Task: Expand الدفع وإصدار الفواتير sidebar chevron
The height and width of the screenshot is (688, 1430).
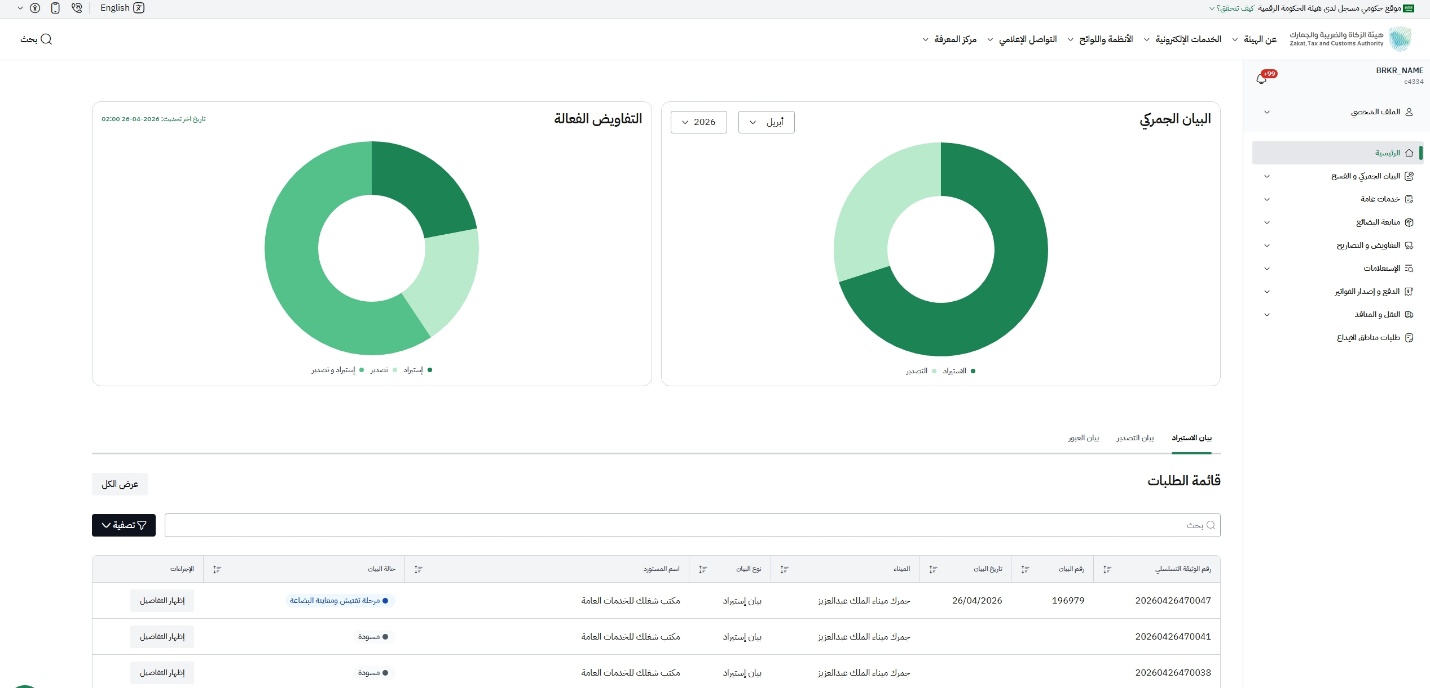Action: point(1267,291)
